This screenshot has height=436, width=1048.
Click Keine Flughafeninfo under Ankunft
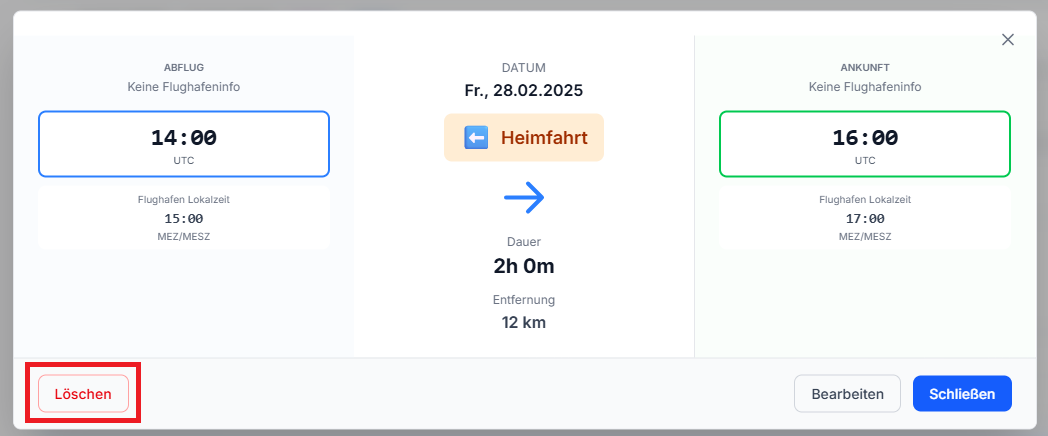[x=865, y=87]
